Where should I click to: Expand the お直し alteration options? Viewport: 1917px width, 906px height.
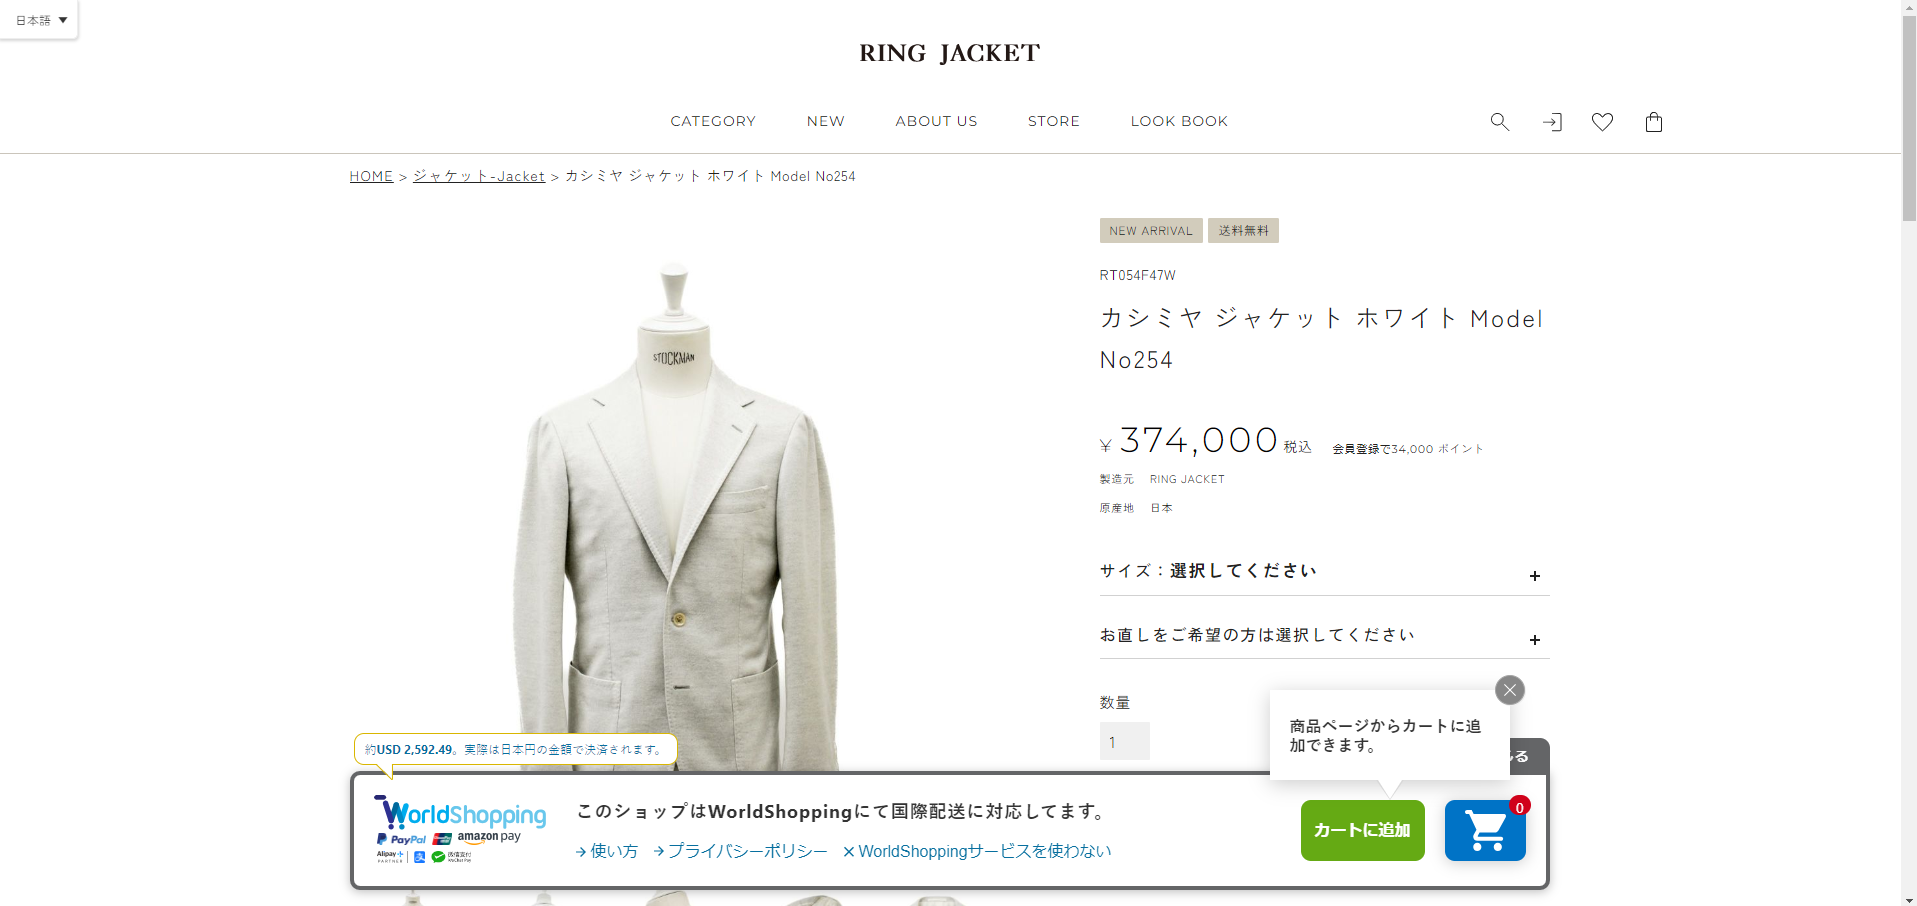[1324, 635]
